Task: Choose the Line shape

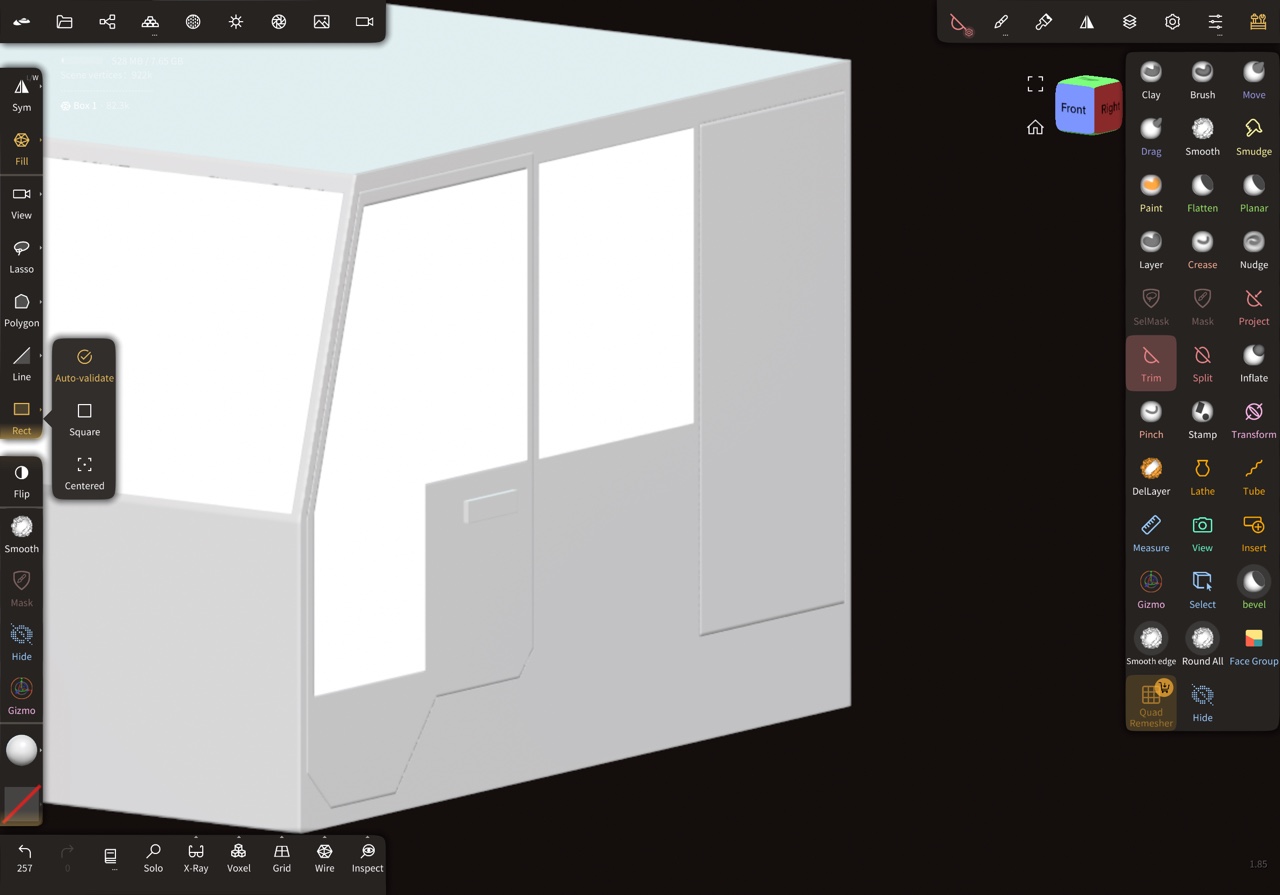Action: (x=21, y=364)
